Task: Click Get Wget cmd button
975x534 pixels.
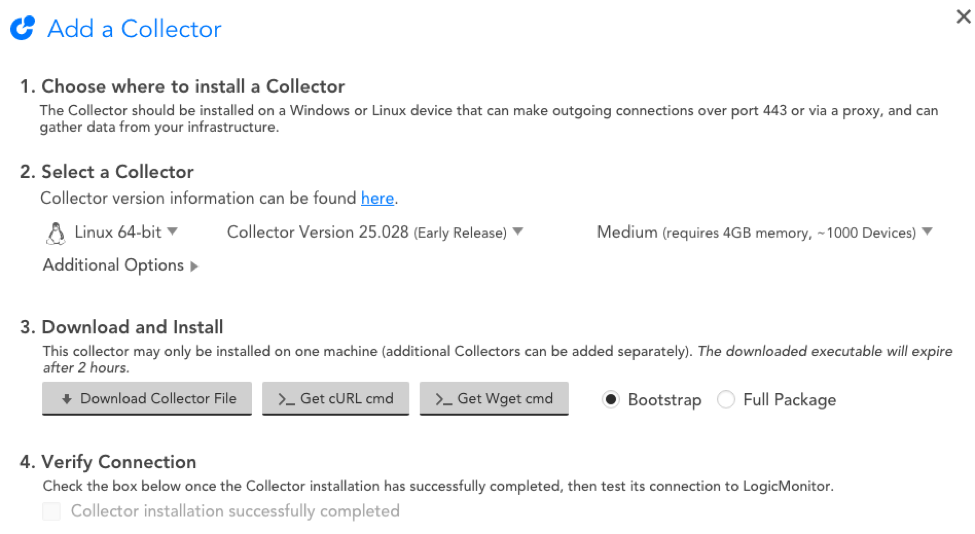Action: (494, 398)
